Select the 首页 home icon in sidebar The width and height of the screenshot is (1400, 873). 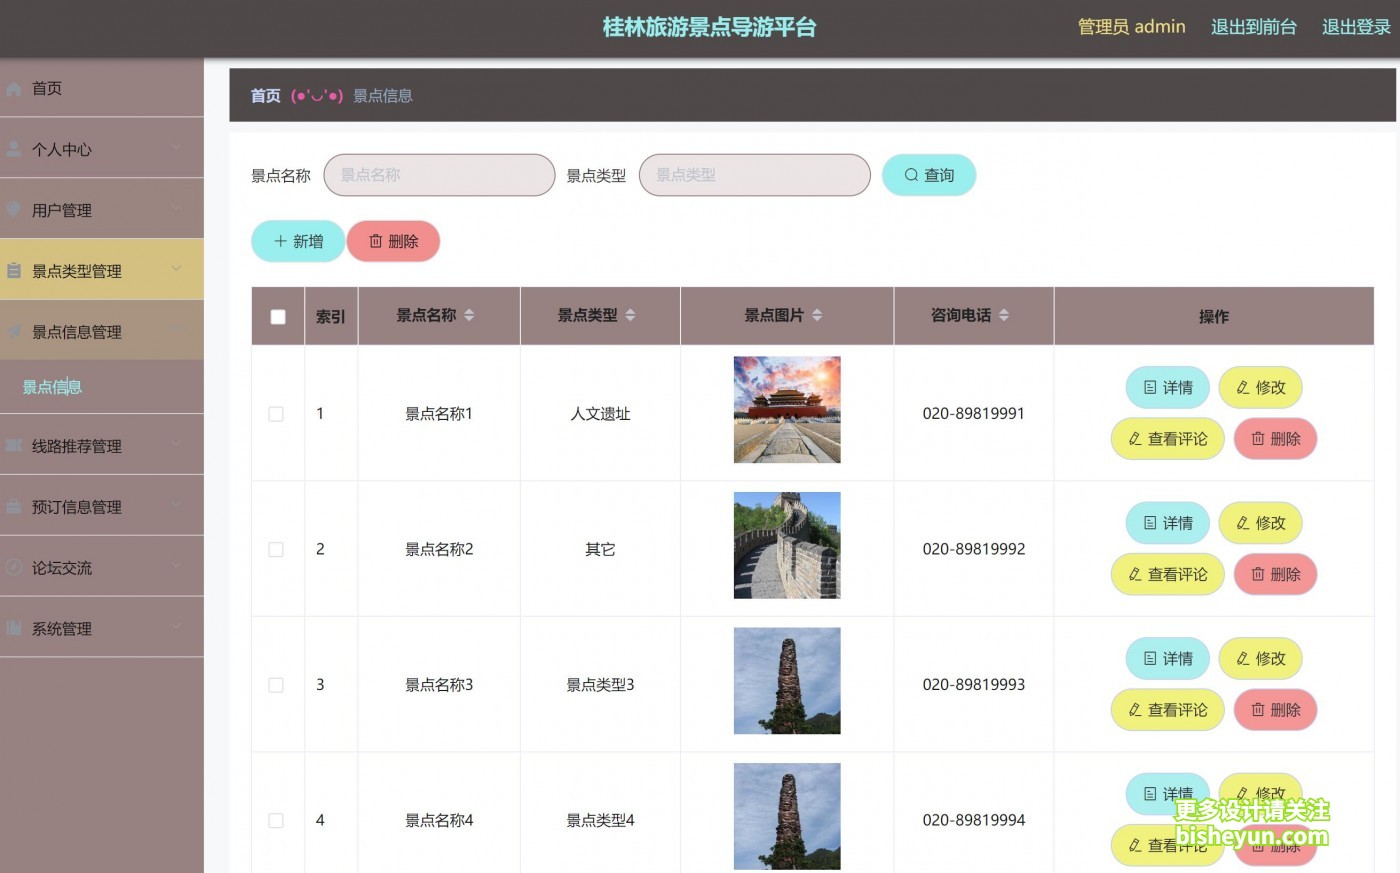pyautogui.click(x=12, y=88)
